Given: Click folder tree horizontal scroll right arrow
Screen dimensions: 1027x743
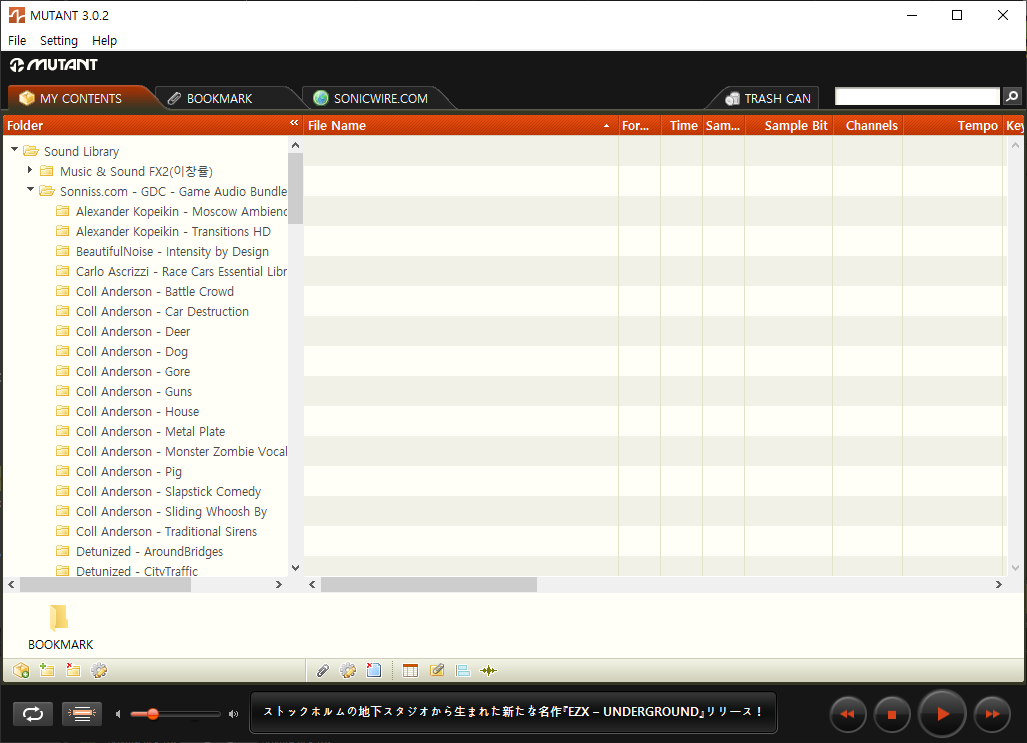Looking at the screenshot, I should point(278,584).
